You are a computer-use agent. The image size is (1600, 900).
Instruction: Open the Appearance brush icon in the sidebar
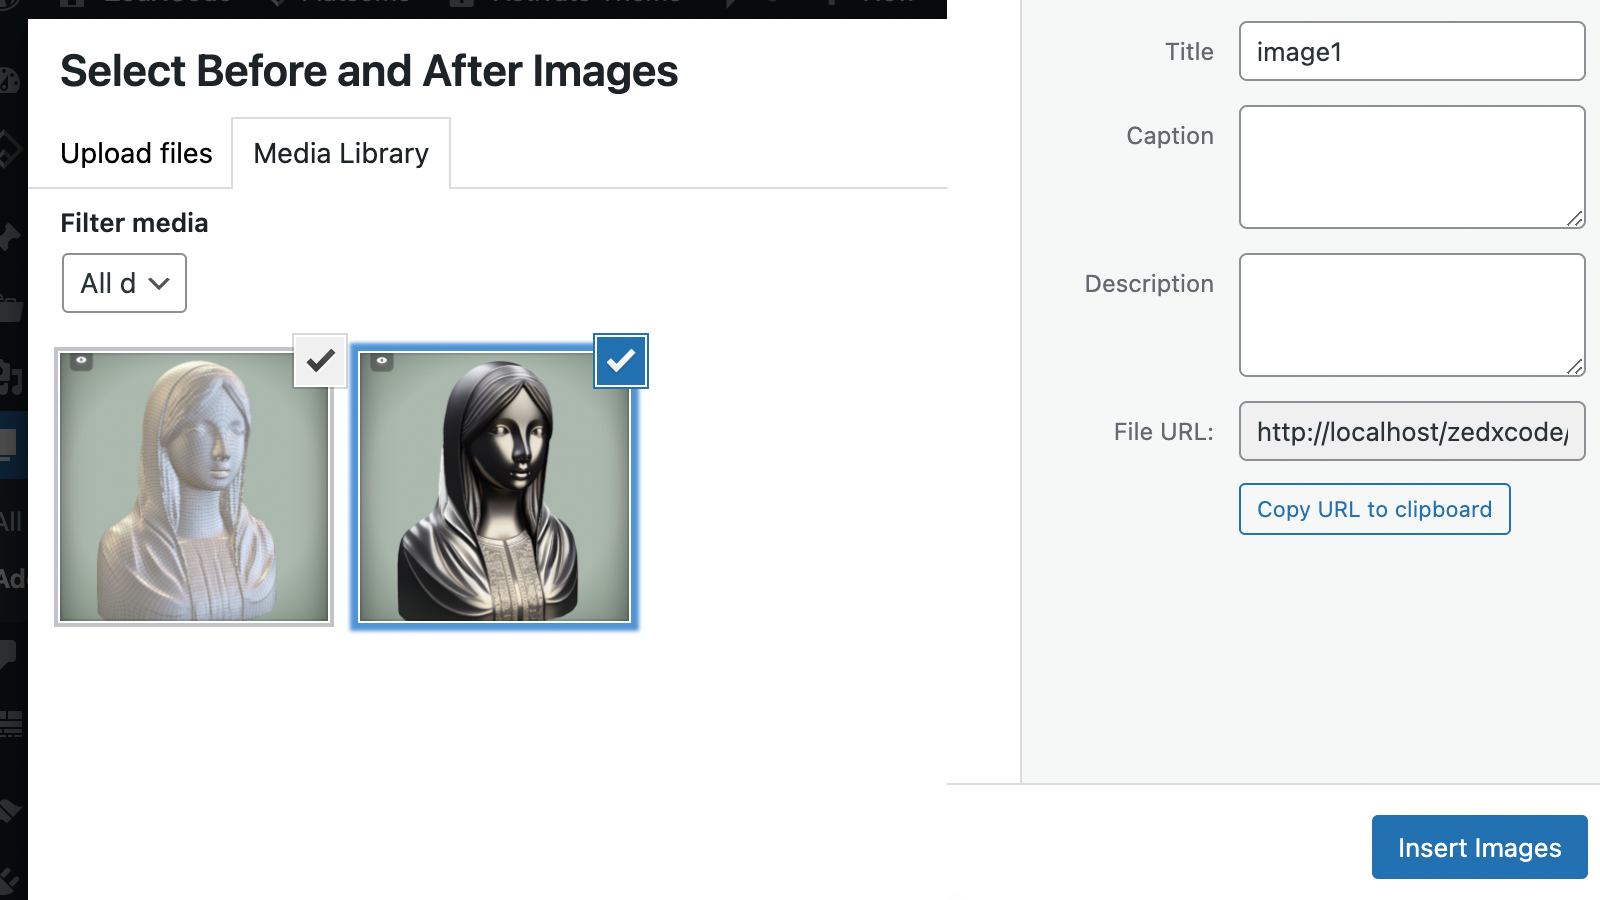click(x=9, y=810)
